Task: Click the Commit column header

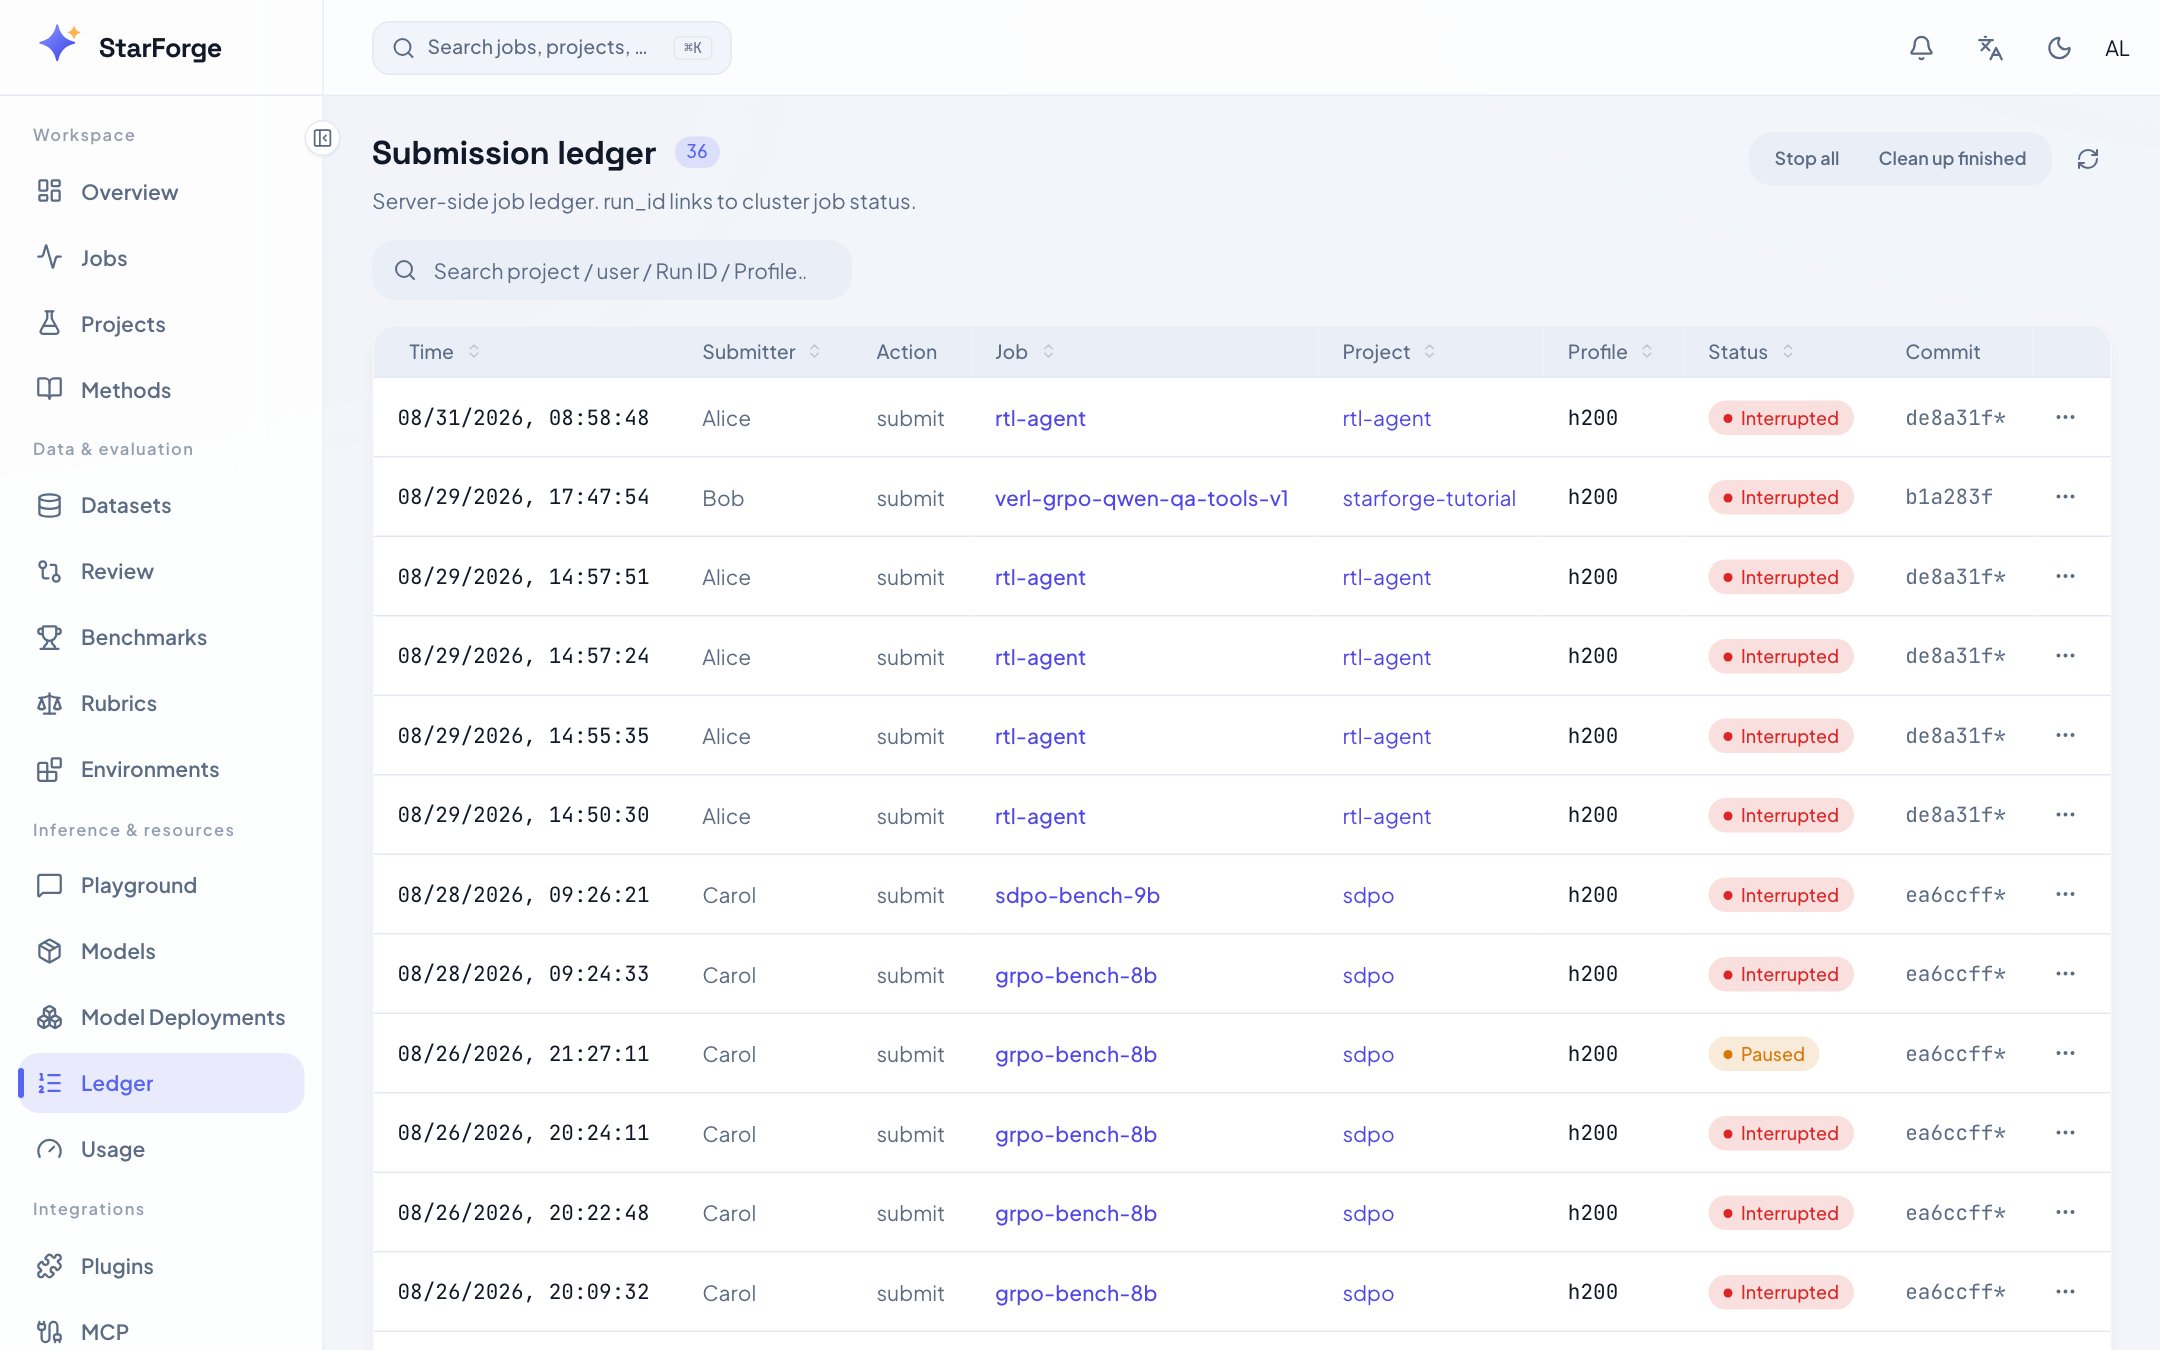Action: (1942, 351)
